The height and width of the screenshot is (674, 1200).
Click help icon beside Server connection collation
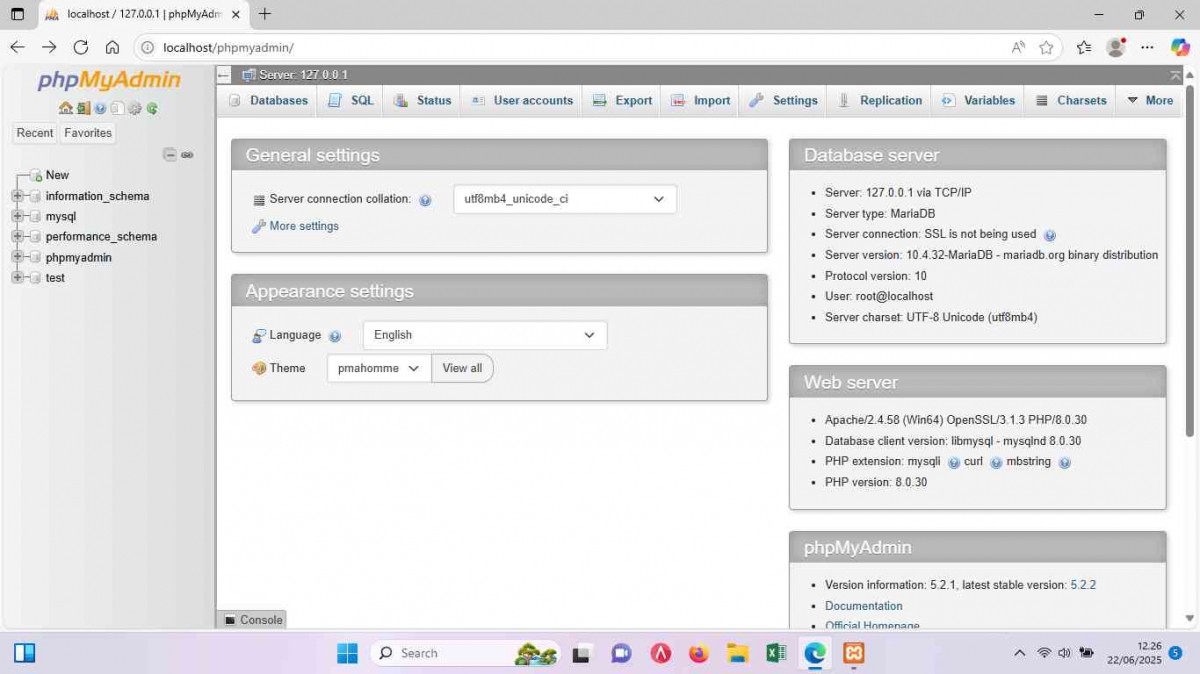[x=425, y=199]
